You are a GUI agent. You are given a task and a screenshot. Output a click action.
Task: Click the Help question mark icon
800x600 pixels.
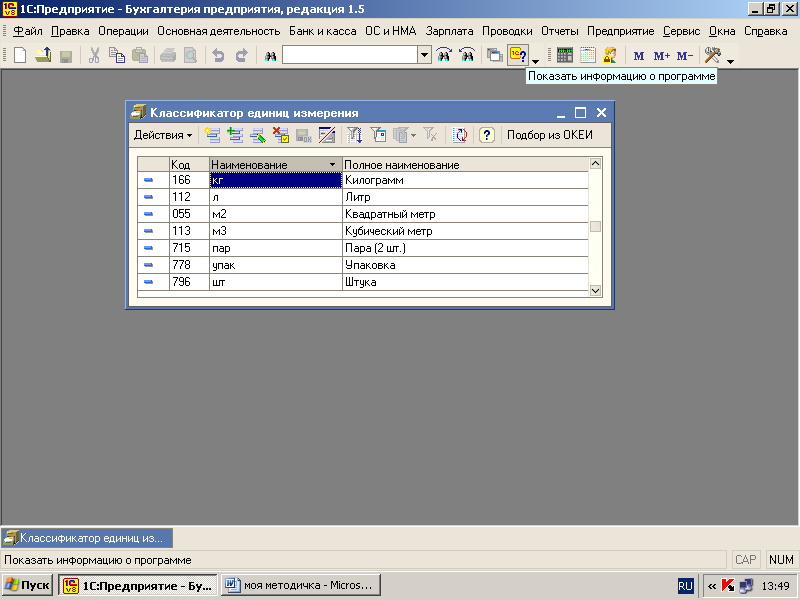click(487, 135)
